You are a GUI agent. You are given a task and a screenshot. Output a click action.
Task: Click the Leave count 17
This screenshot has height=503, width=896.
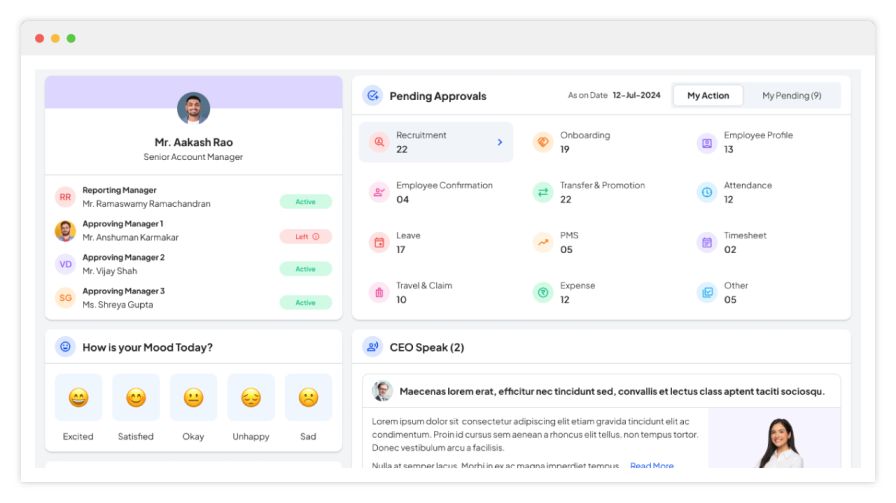tap(401, 250)
